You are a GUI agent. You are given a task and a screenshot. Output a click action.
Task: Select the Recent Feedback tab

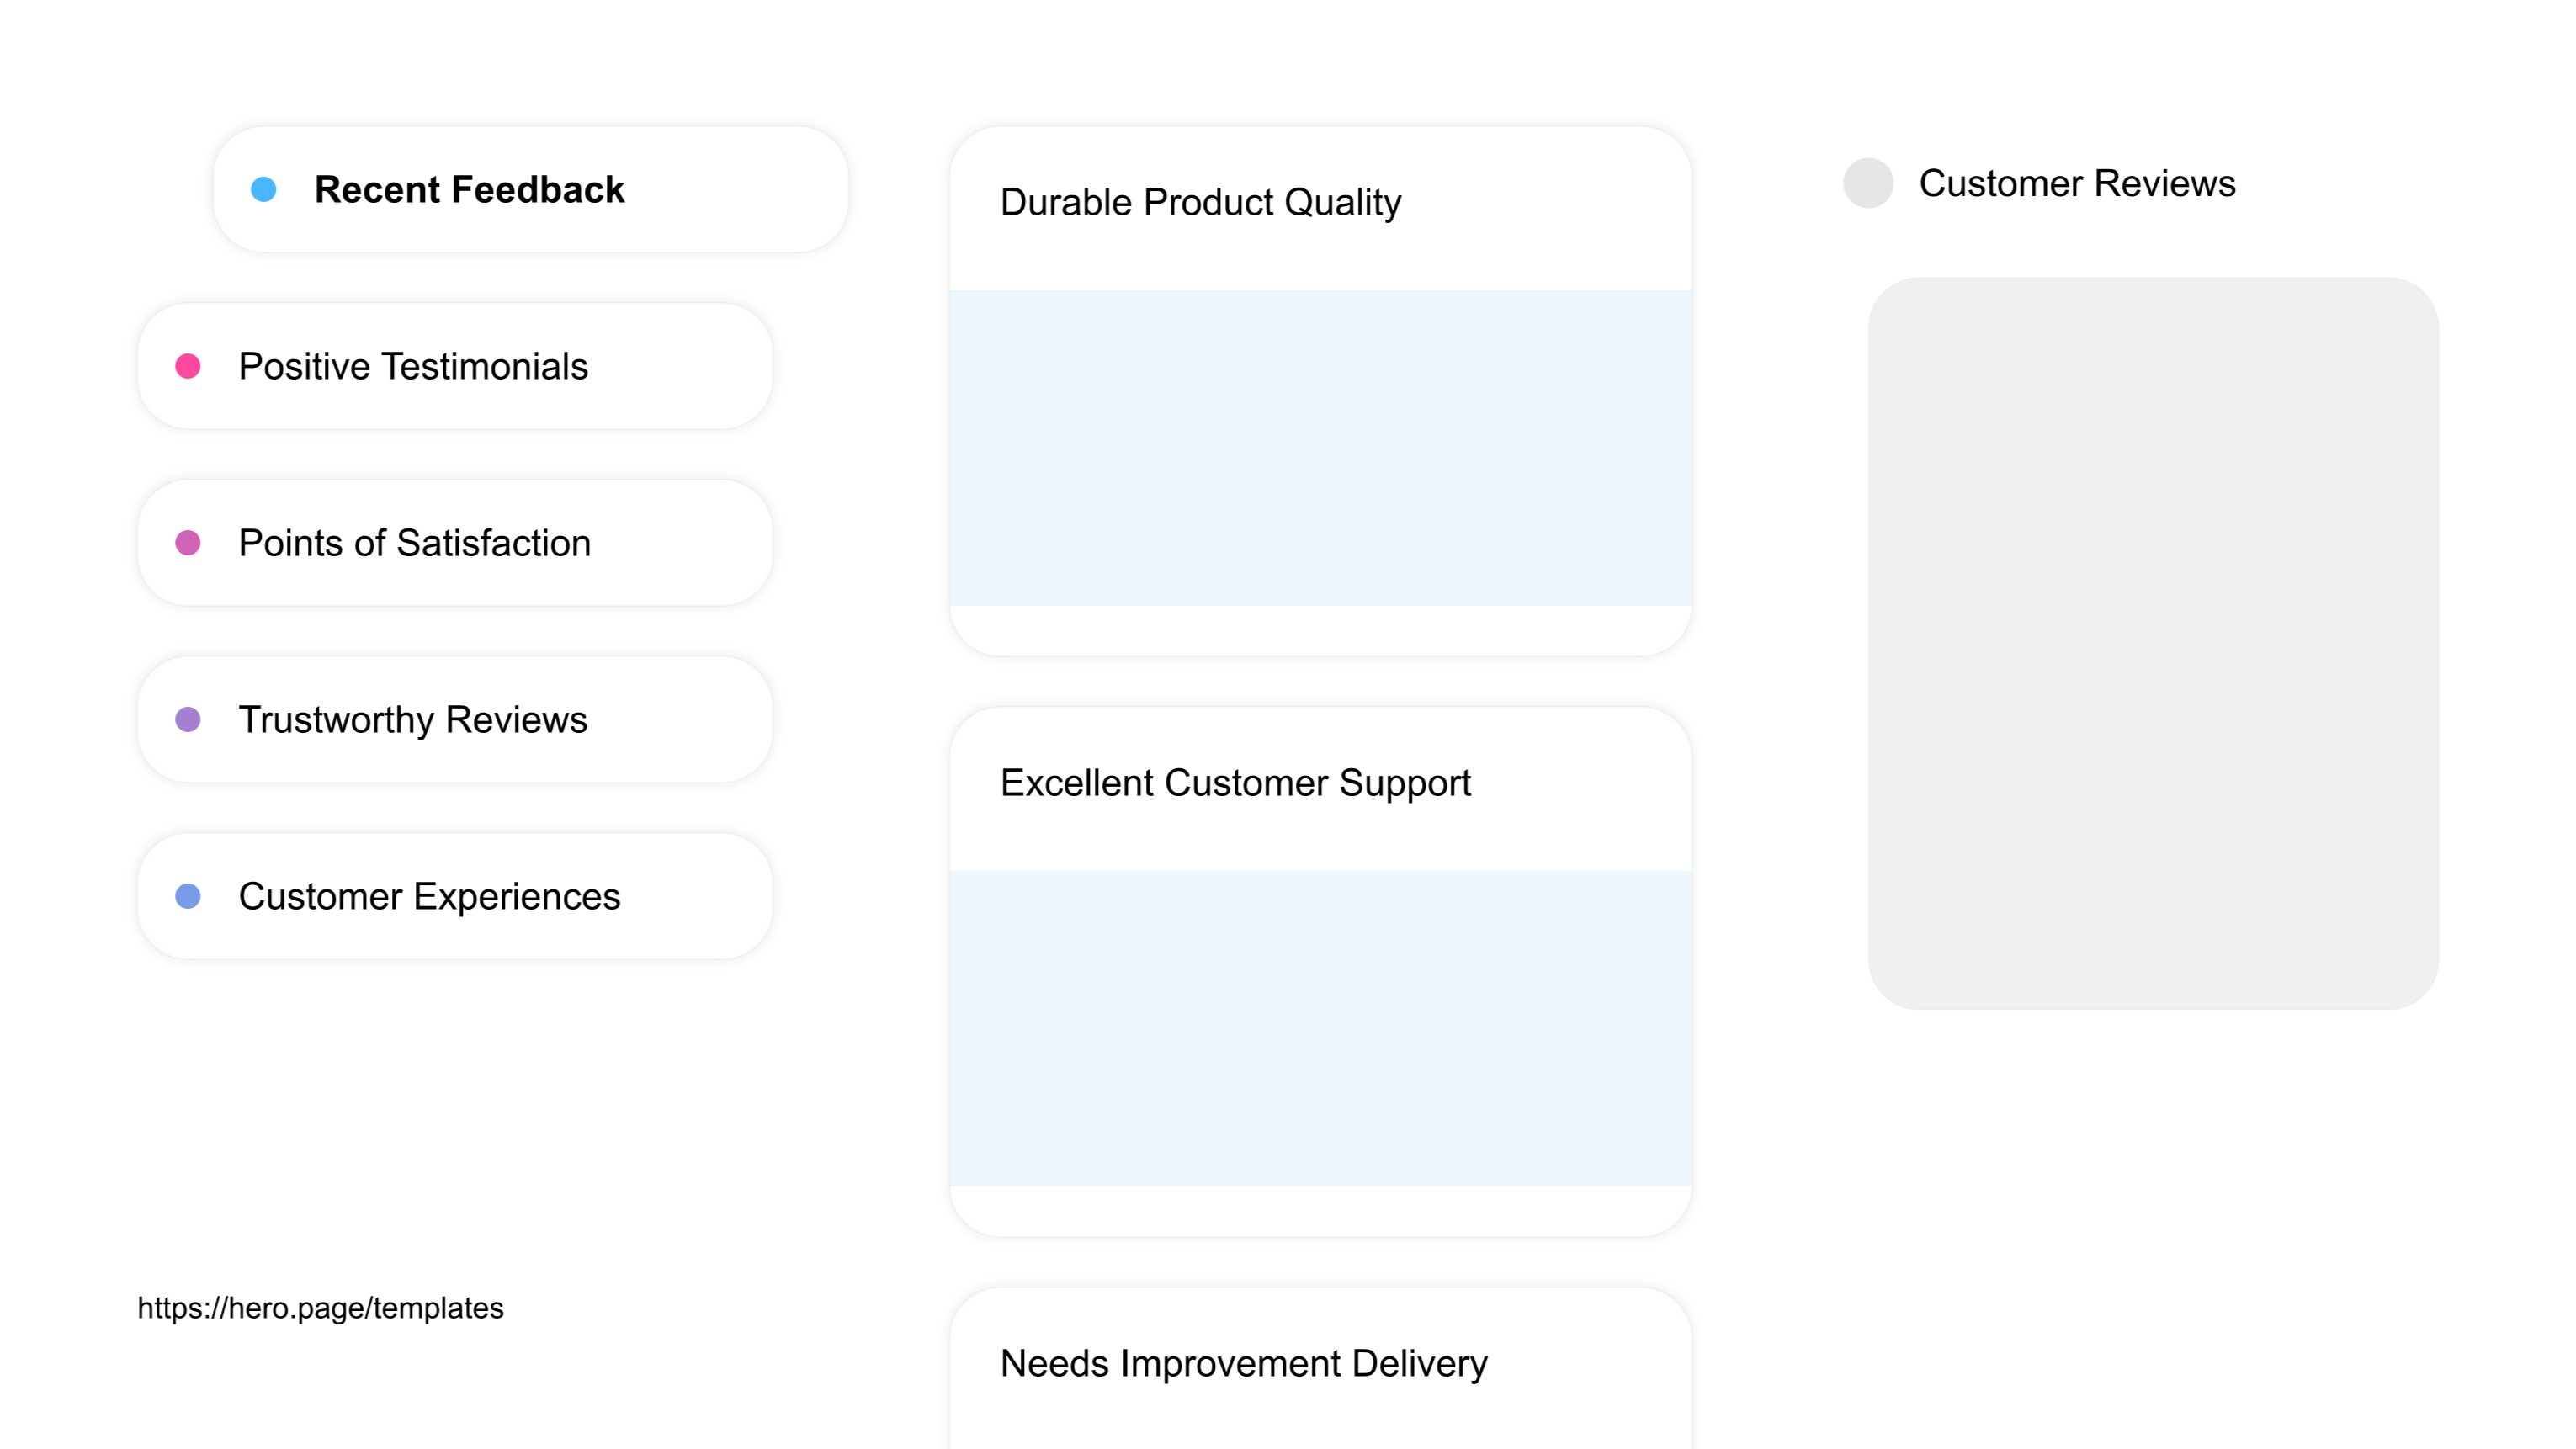pos(531,189)
